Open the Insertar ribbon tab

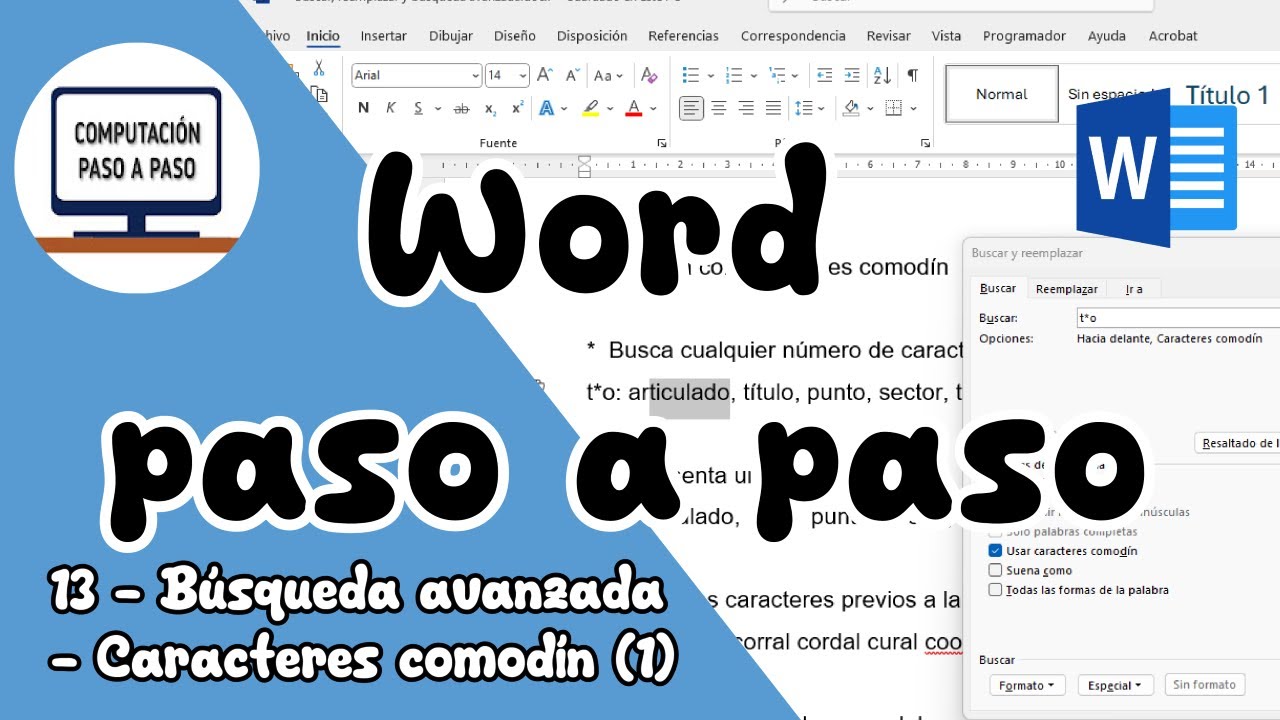click(x=383, y=36)
